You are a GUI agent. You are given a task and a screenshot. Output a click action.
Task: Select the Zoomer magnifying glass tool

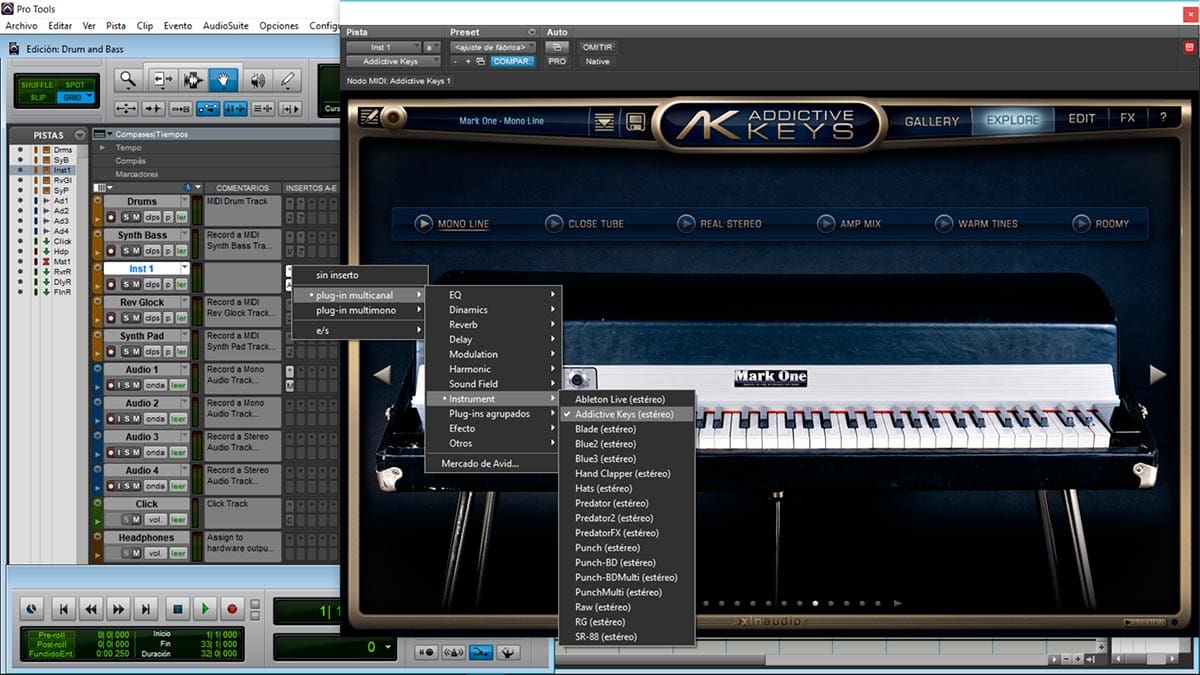pyautogui.click(x=128, y=79)
